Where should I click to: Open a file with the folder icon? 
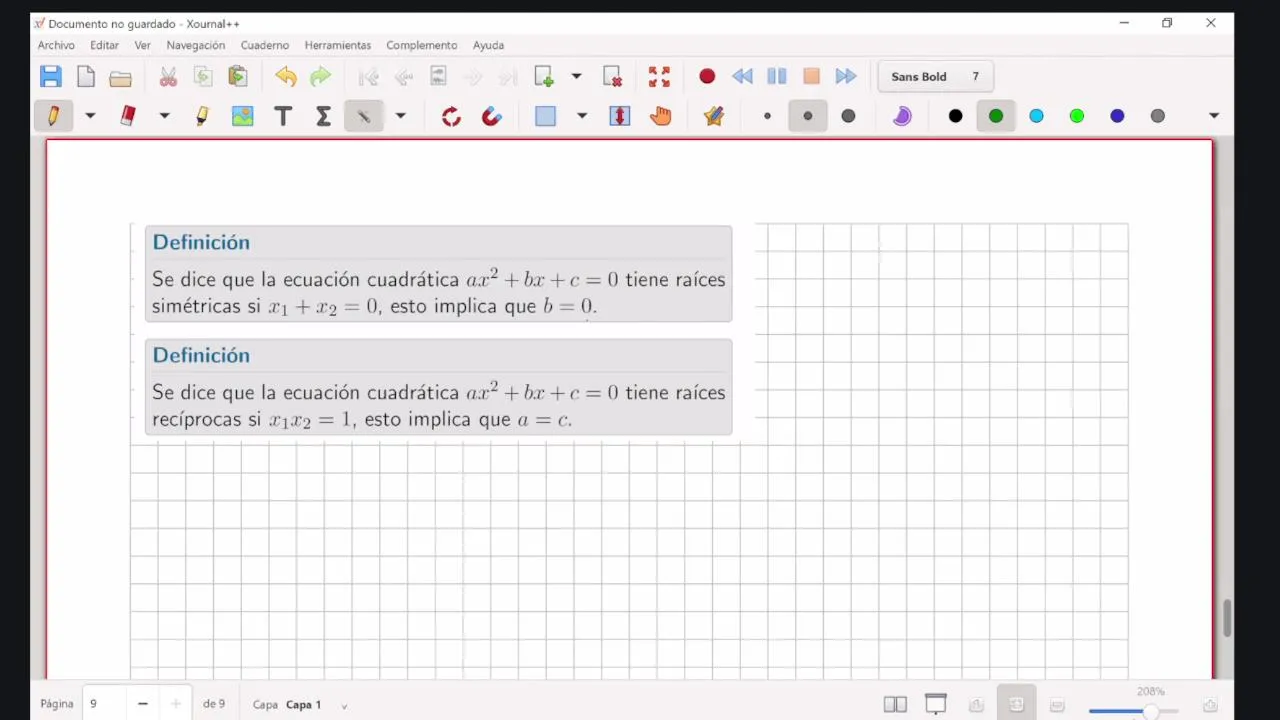(x=120, y=77)
